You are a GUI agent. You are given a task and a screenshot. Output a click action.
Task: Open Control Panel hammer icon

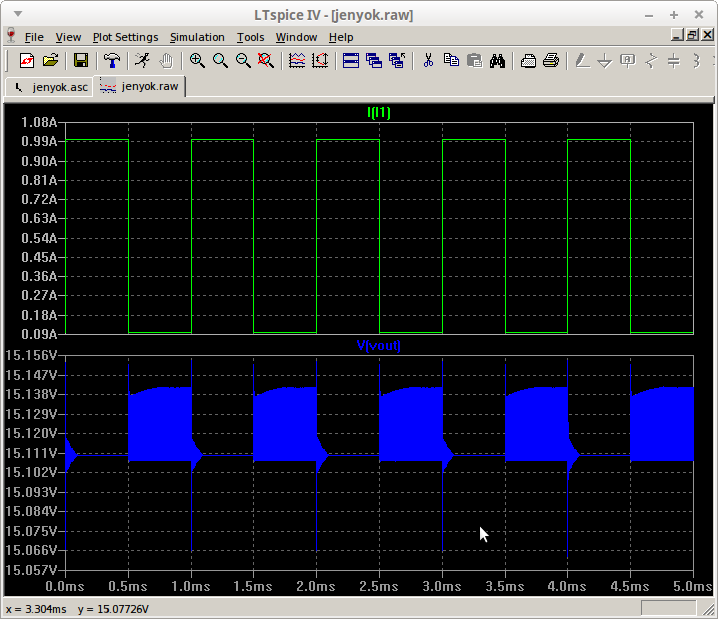point(112,60)
